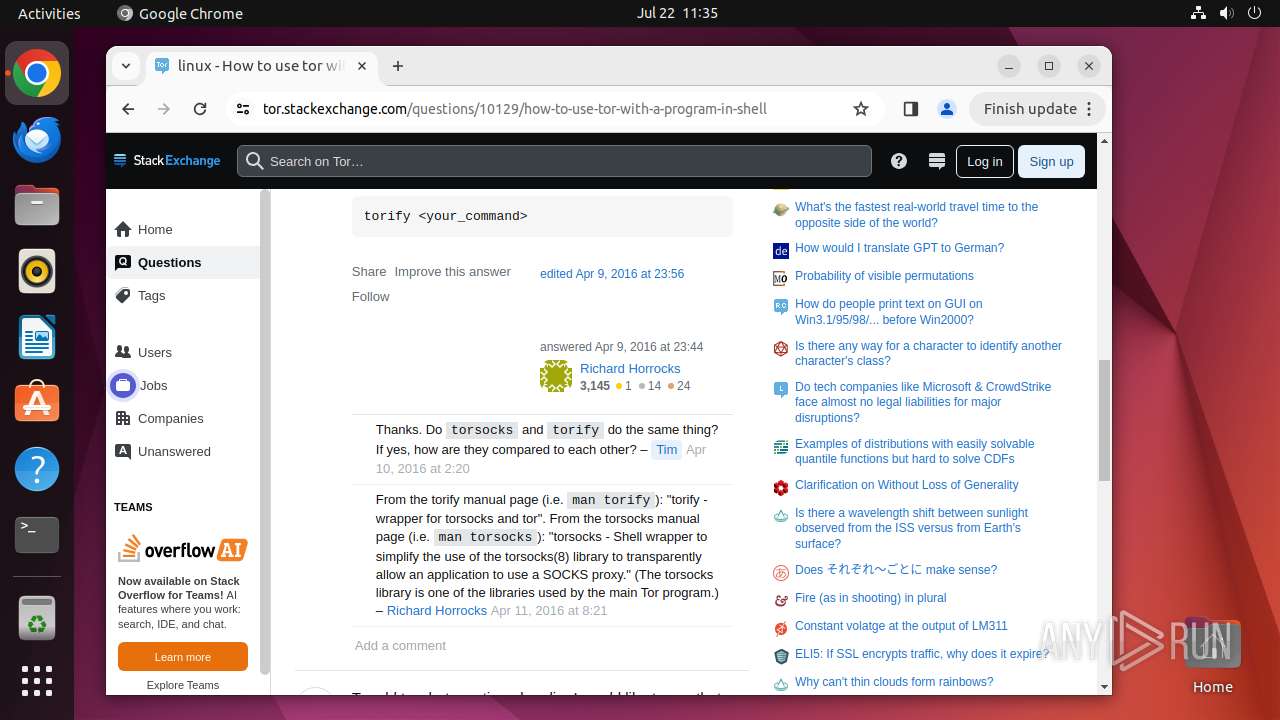Click Improve this answer link
Screen dimensions: 1280x720
tap(452, 271)
